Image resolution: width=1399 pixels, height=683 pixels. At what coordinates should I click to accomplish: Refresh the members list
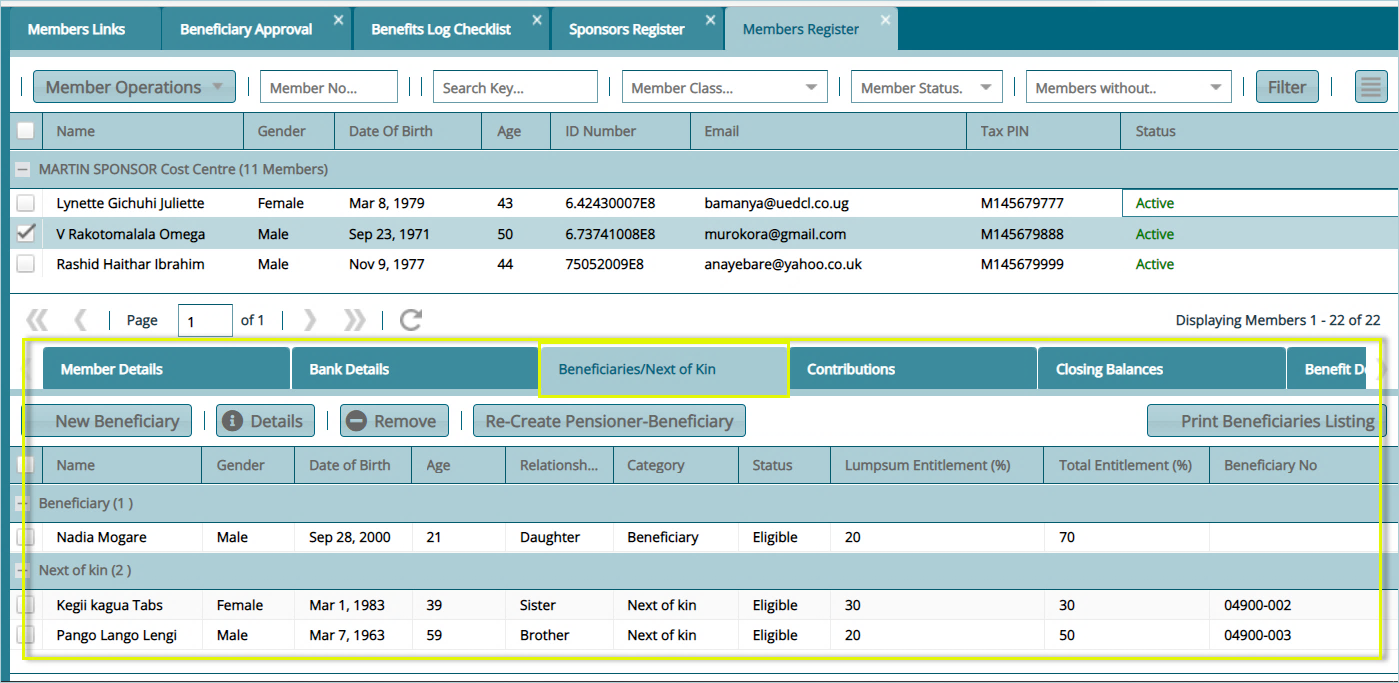click(411, 320)
